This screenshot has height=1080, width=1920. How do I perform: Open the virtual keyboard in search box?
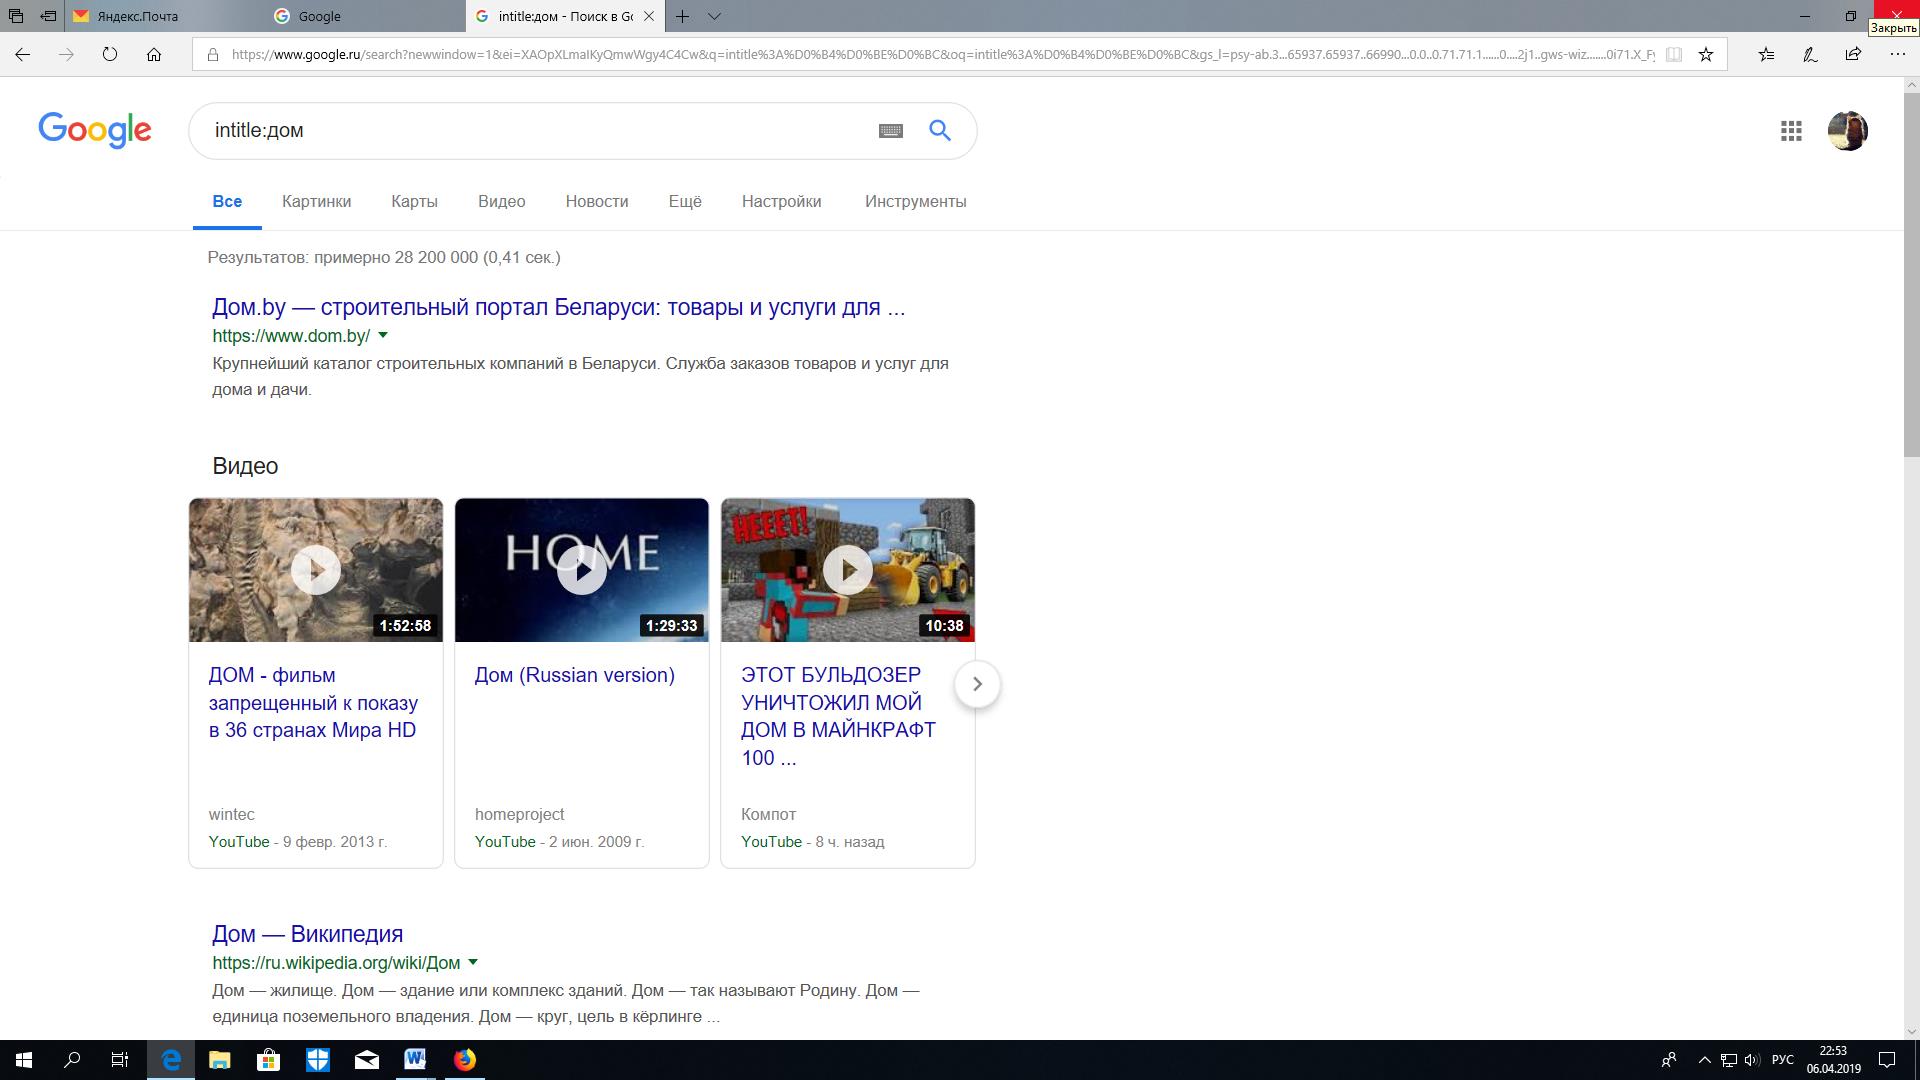(x=891, y=131)
